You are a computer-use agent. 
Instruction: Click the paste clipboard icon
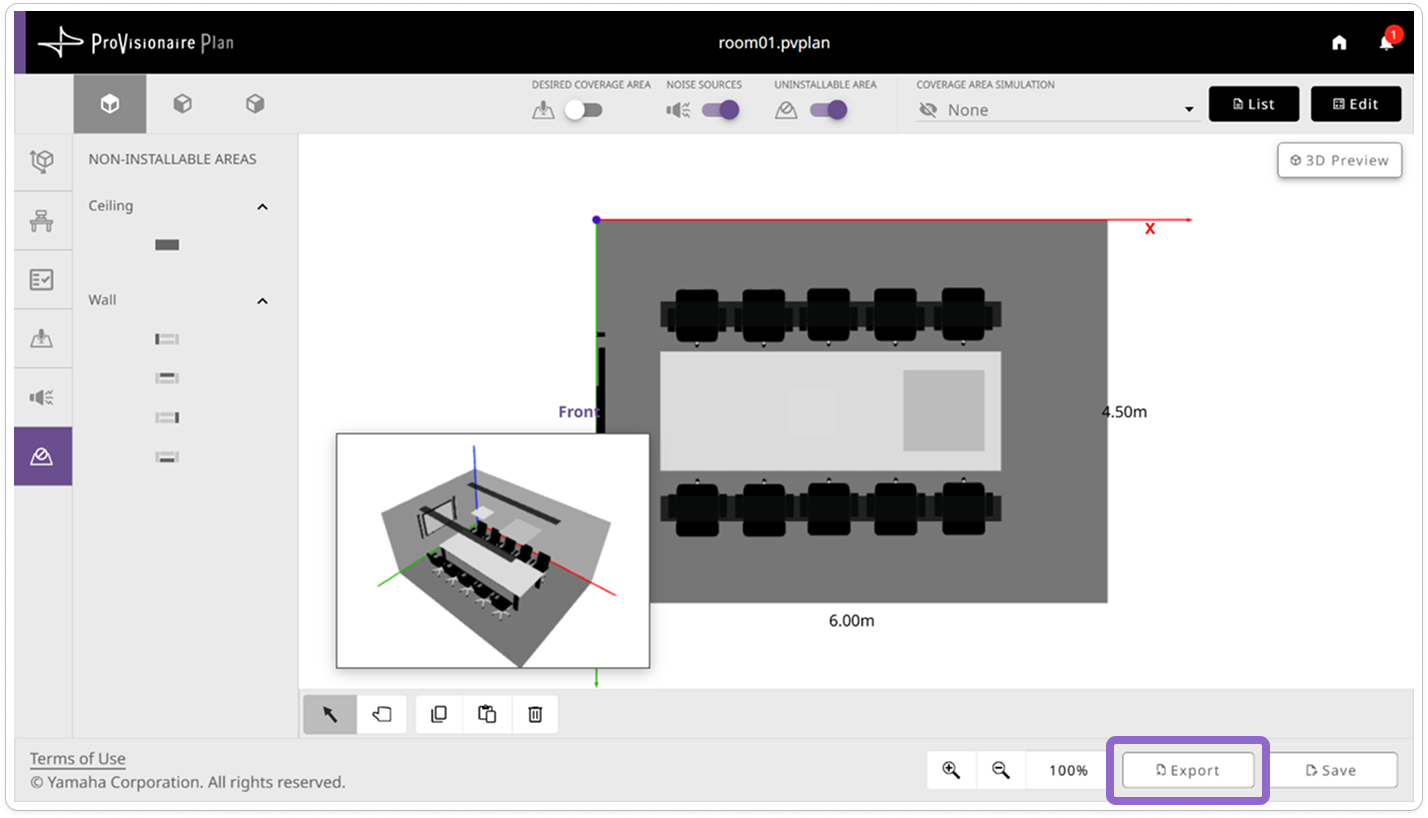[487, 715]
